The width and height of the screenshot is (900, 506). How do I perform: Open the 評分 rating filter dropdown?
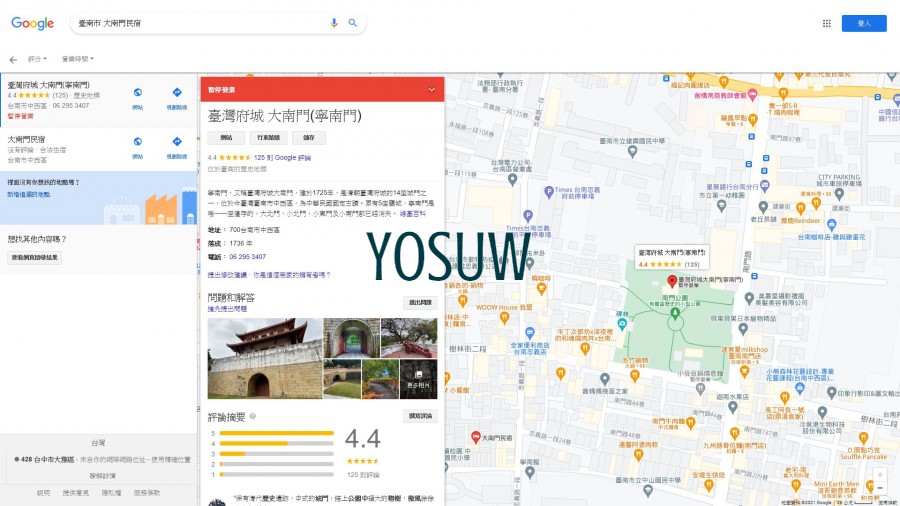pyautogui.click(x=37, y=60)
